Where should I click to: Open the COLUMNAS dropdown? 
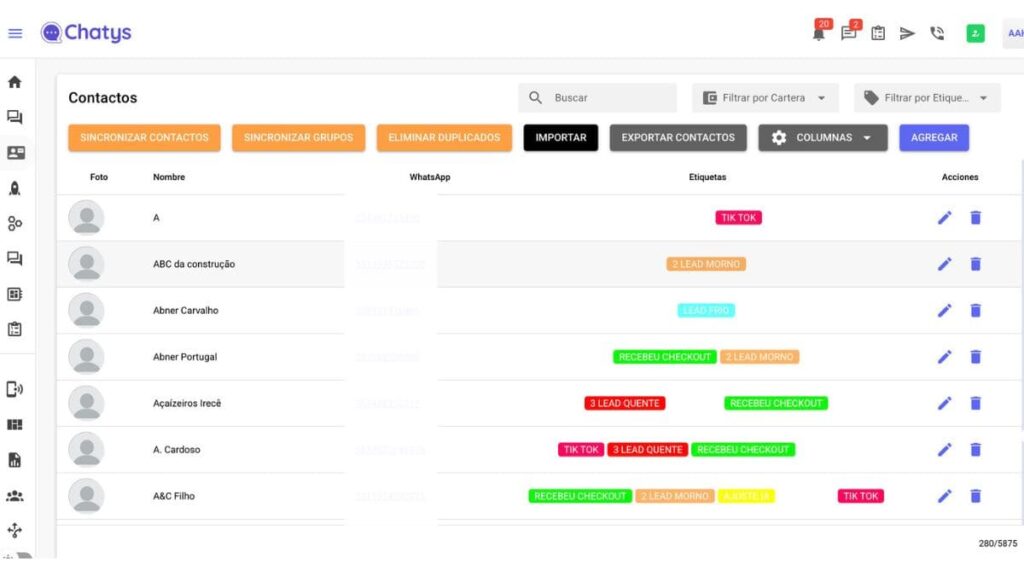click(822, 138)
